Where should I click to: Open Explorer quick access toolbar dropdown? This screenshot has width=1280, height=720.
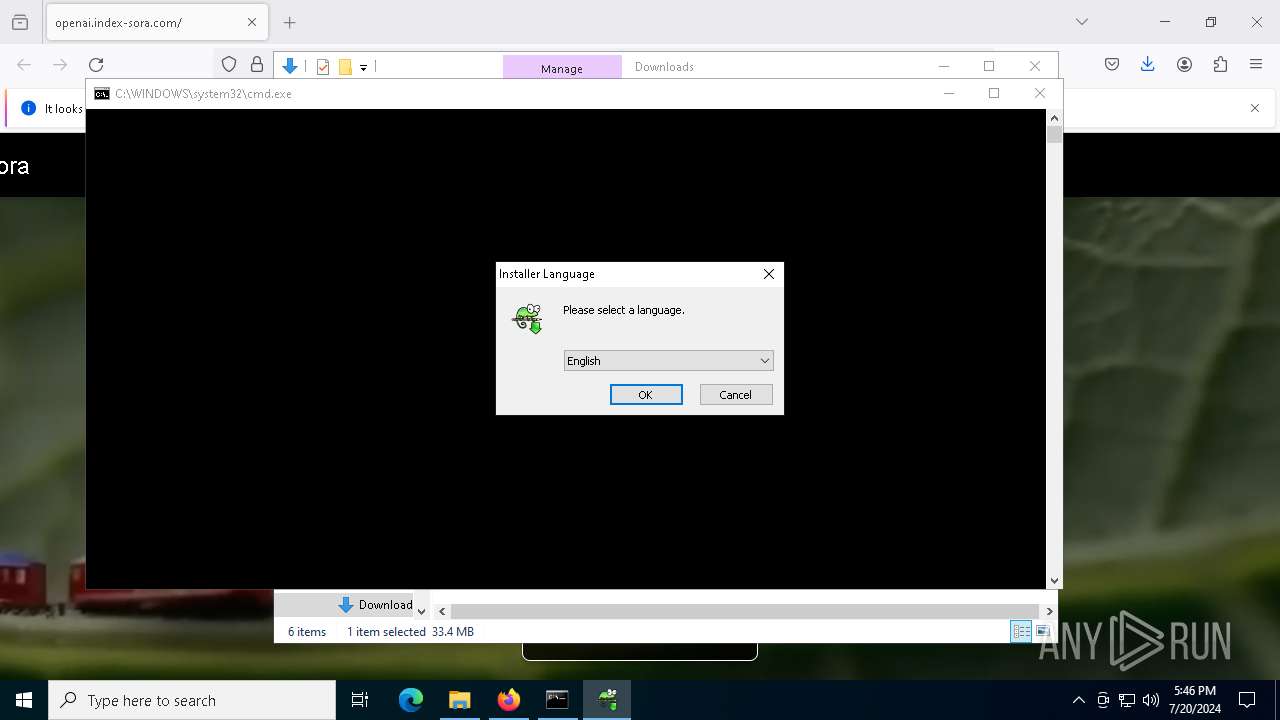tap(363, 67)
